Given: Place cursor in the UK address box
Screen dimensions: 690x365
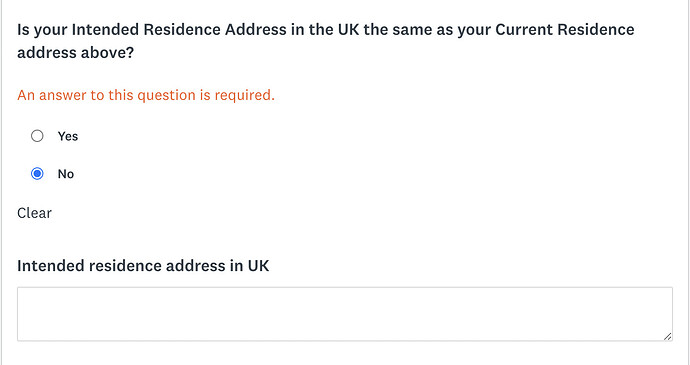Looking at the screenshot, I should pyautogui.click(x=345, y=314).
